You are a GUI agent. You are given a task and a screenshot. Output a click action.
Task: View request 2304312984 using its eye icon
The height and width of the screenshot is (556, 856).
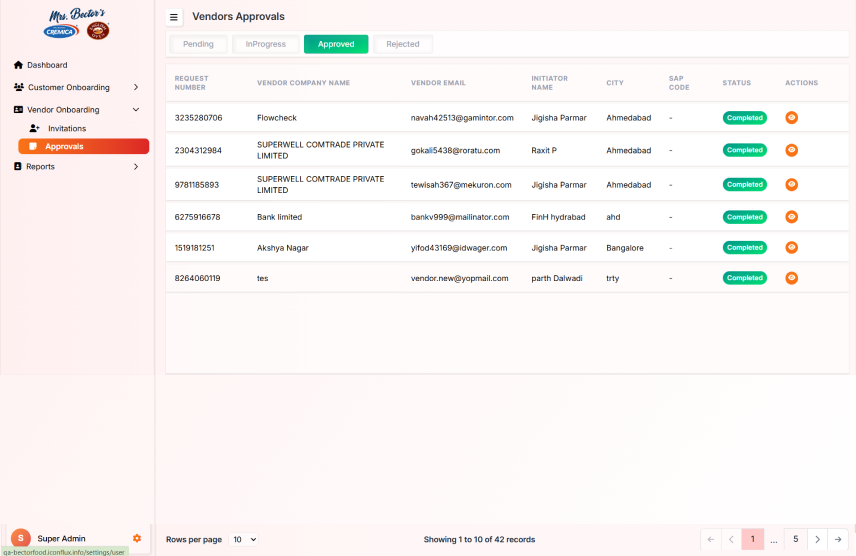tap(791, 150)
